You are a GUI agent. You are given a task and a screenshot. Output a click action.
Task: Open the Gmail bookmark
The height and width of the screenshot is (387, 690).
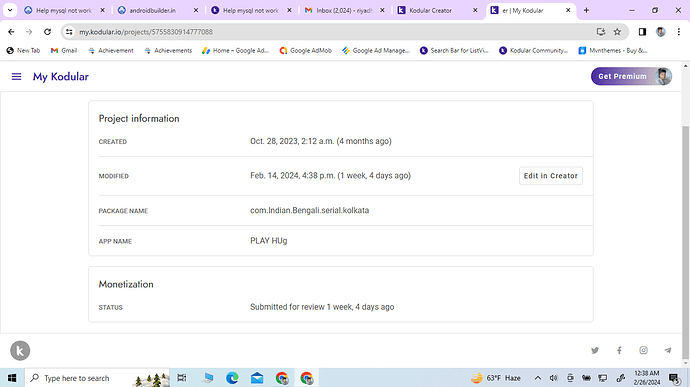[x=64, y=51]
